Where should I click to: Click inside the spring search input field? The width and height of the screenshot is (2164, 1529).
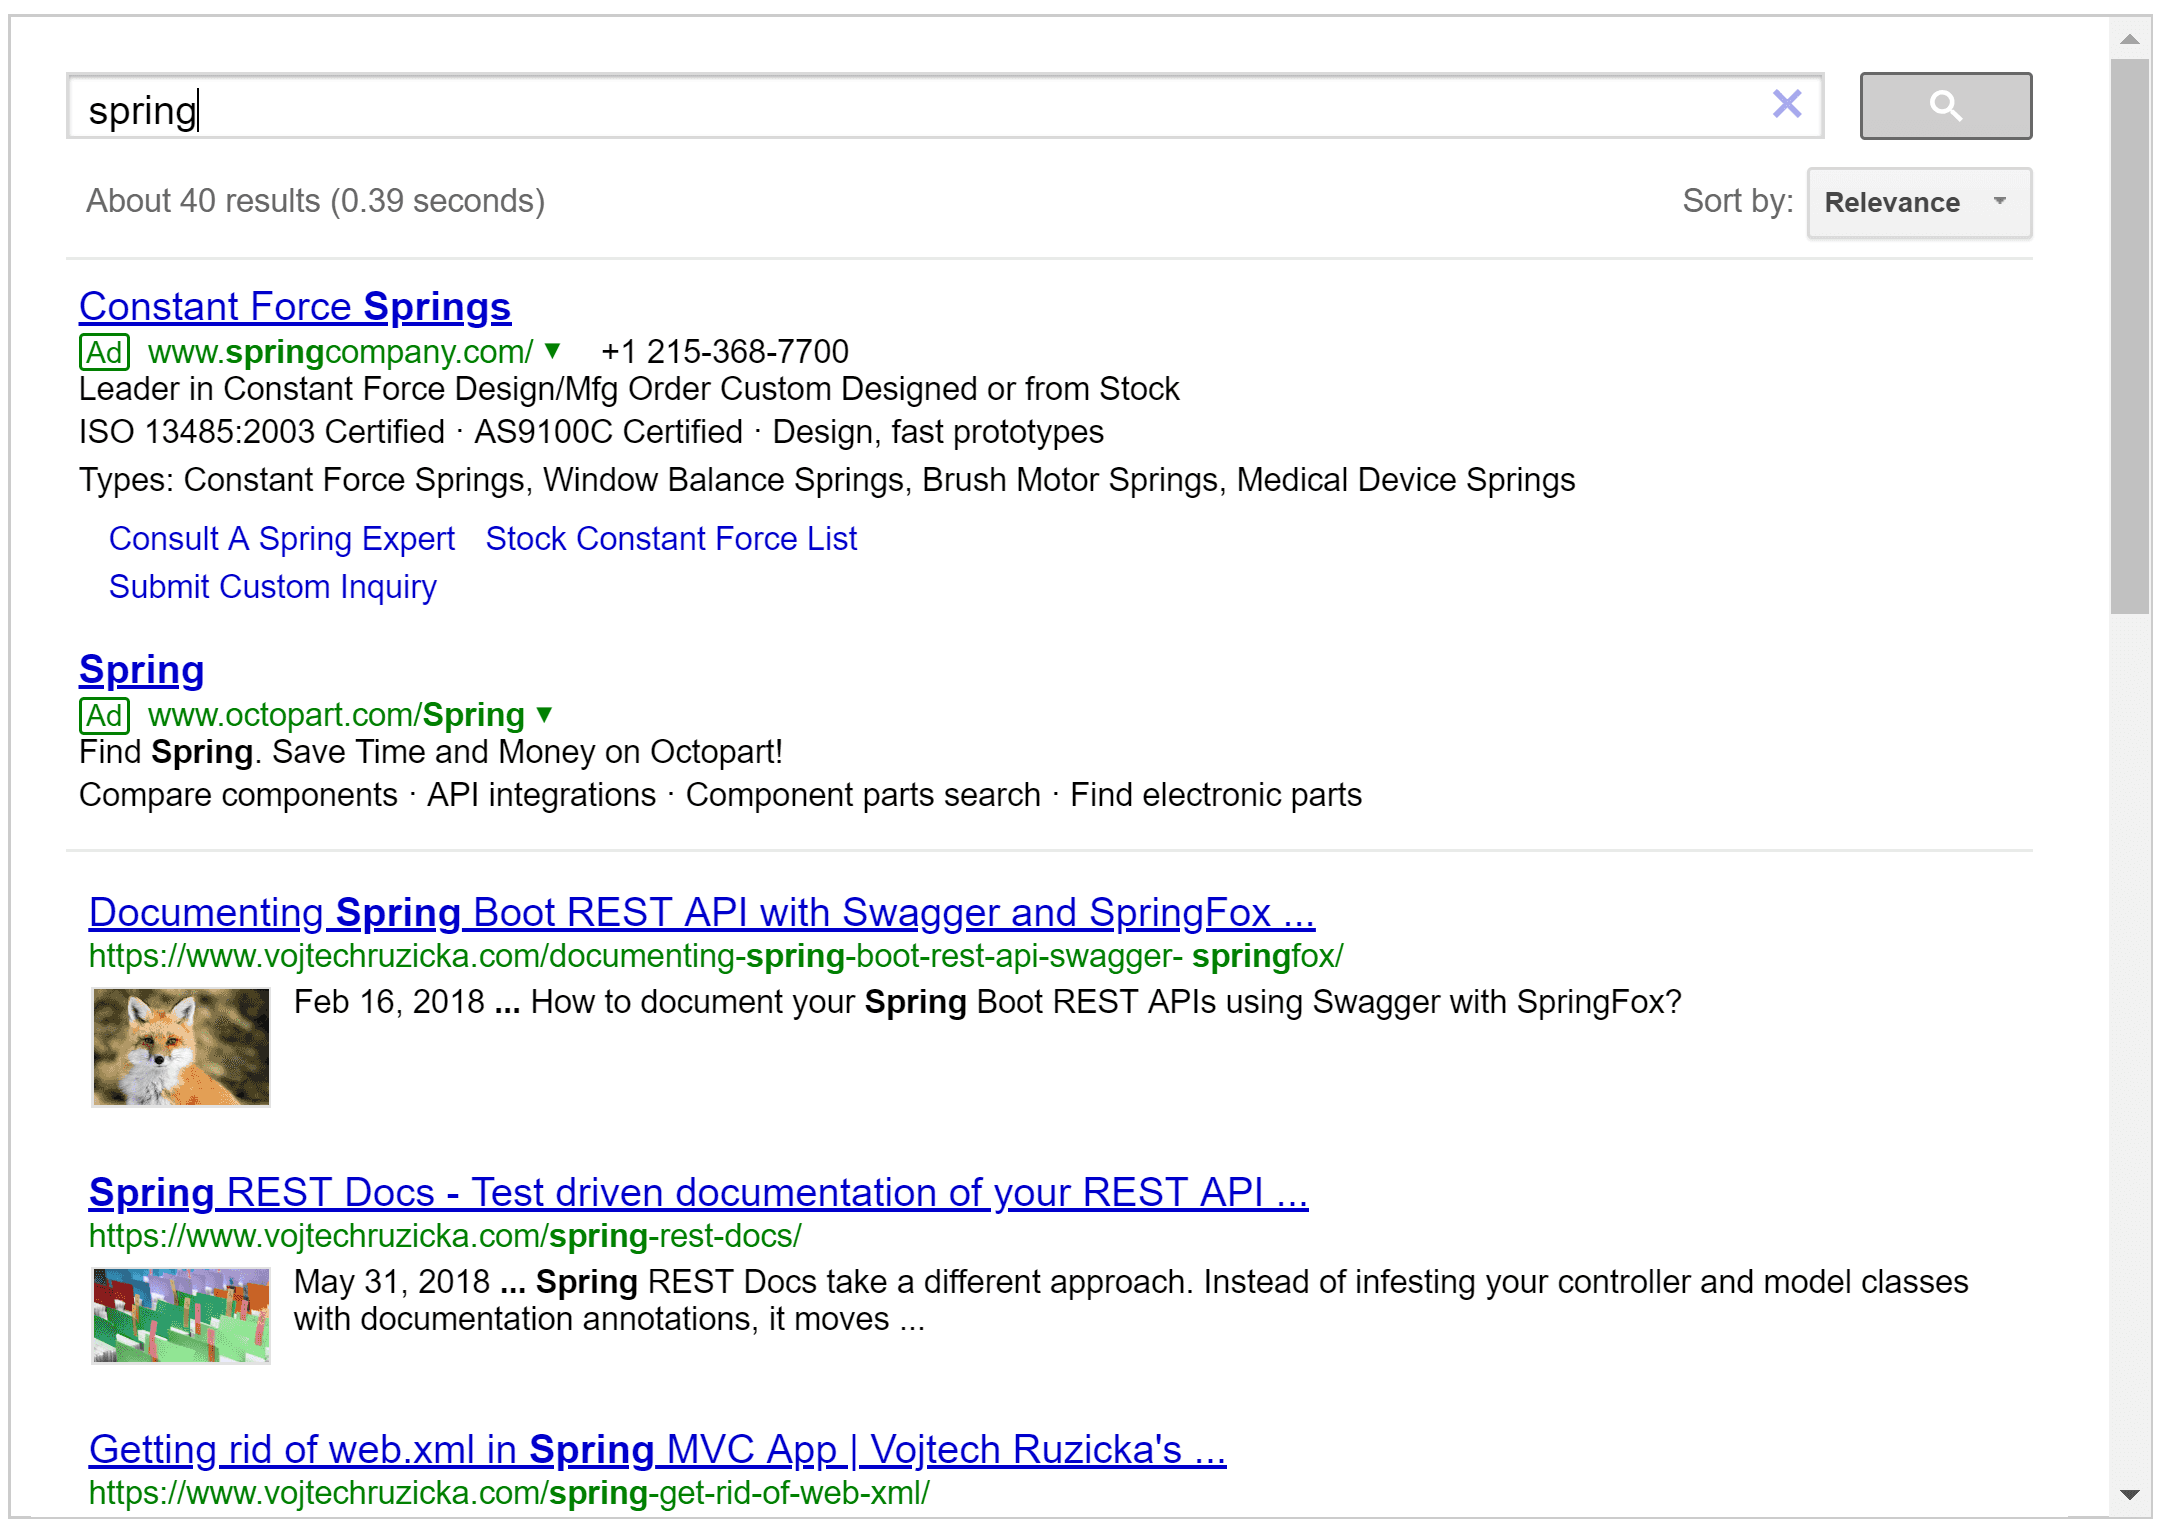[900, 107]
